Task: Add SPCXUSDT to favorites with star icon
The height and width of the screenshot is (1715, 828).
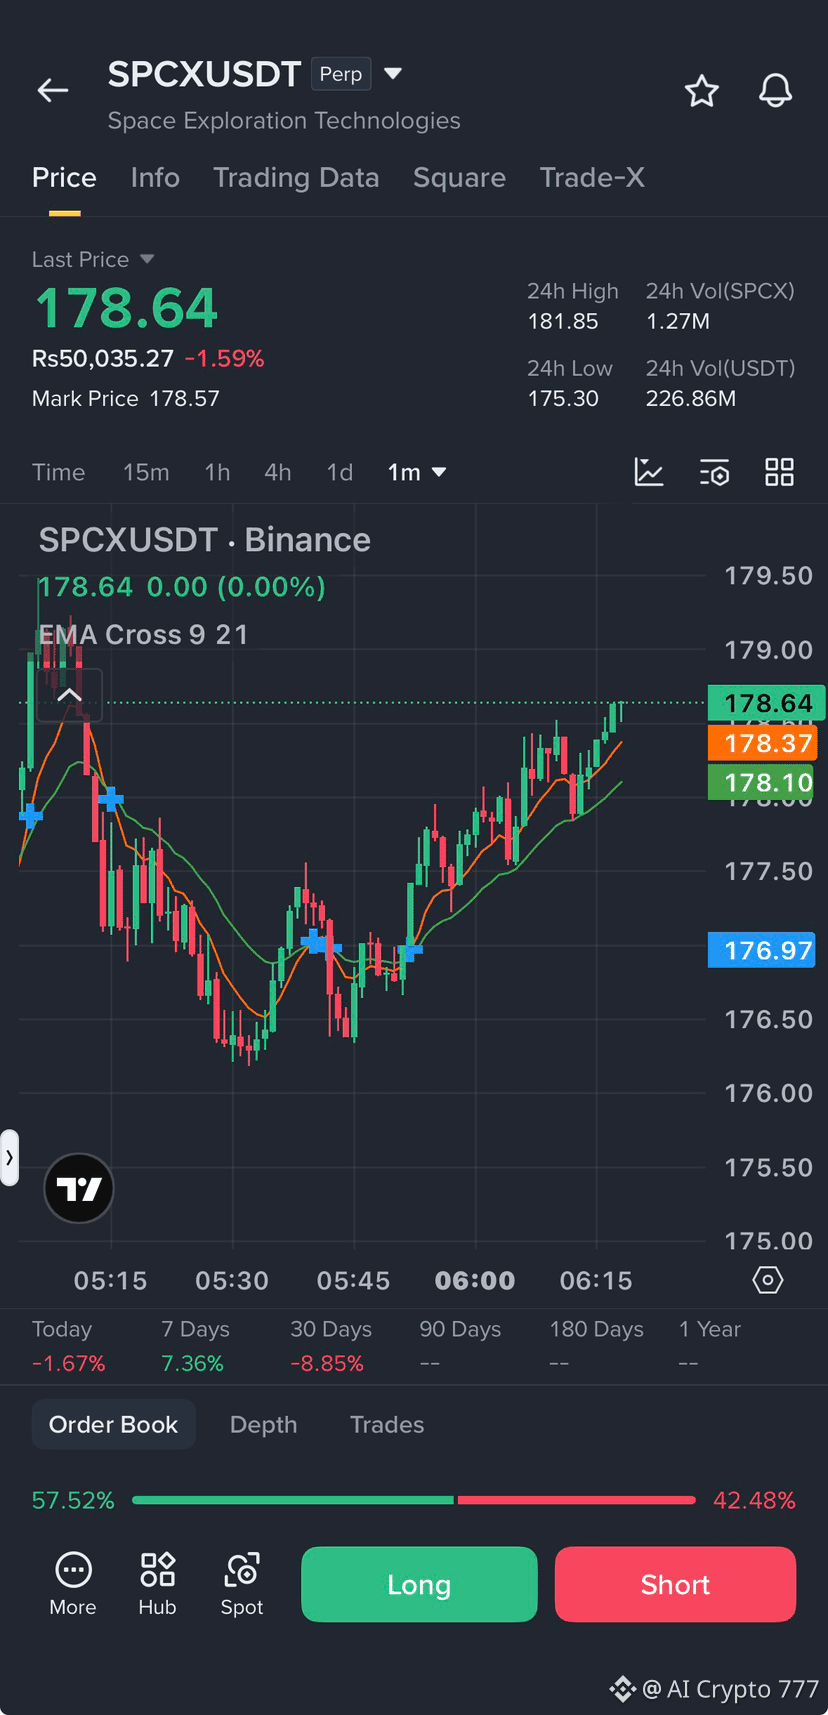Action: [x=702, y=91]
